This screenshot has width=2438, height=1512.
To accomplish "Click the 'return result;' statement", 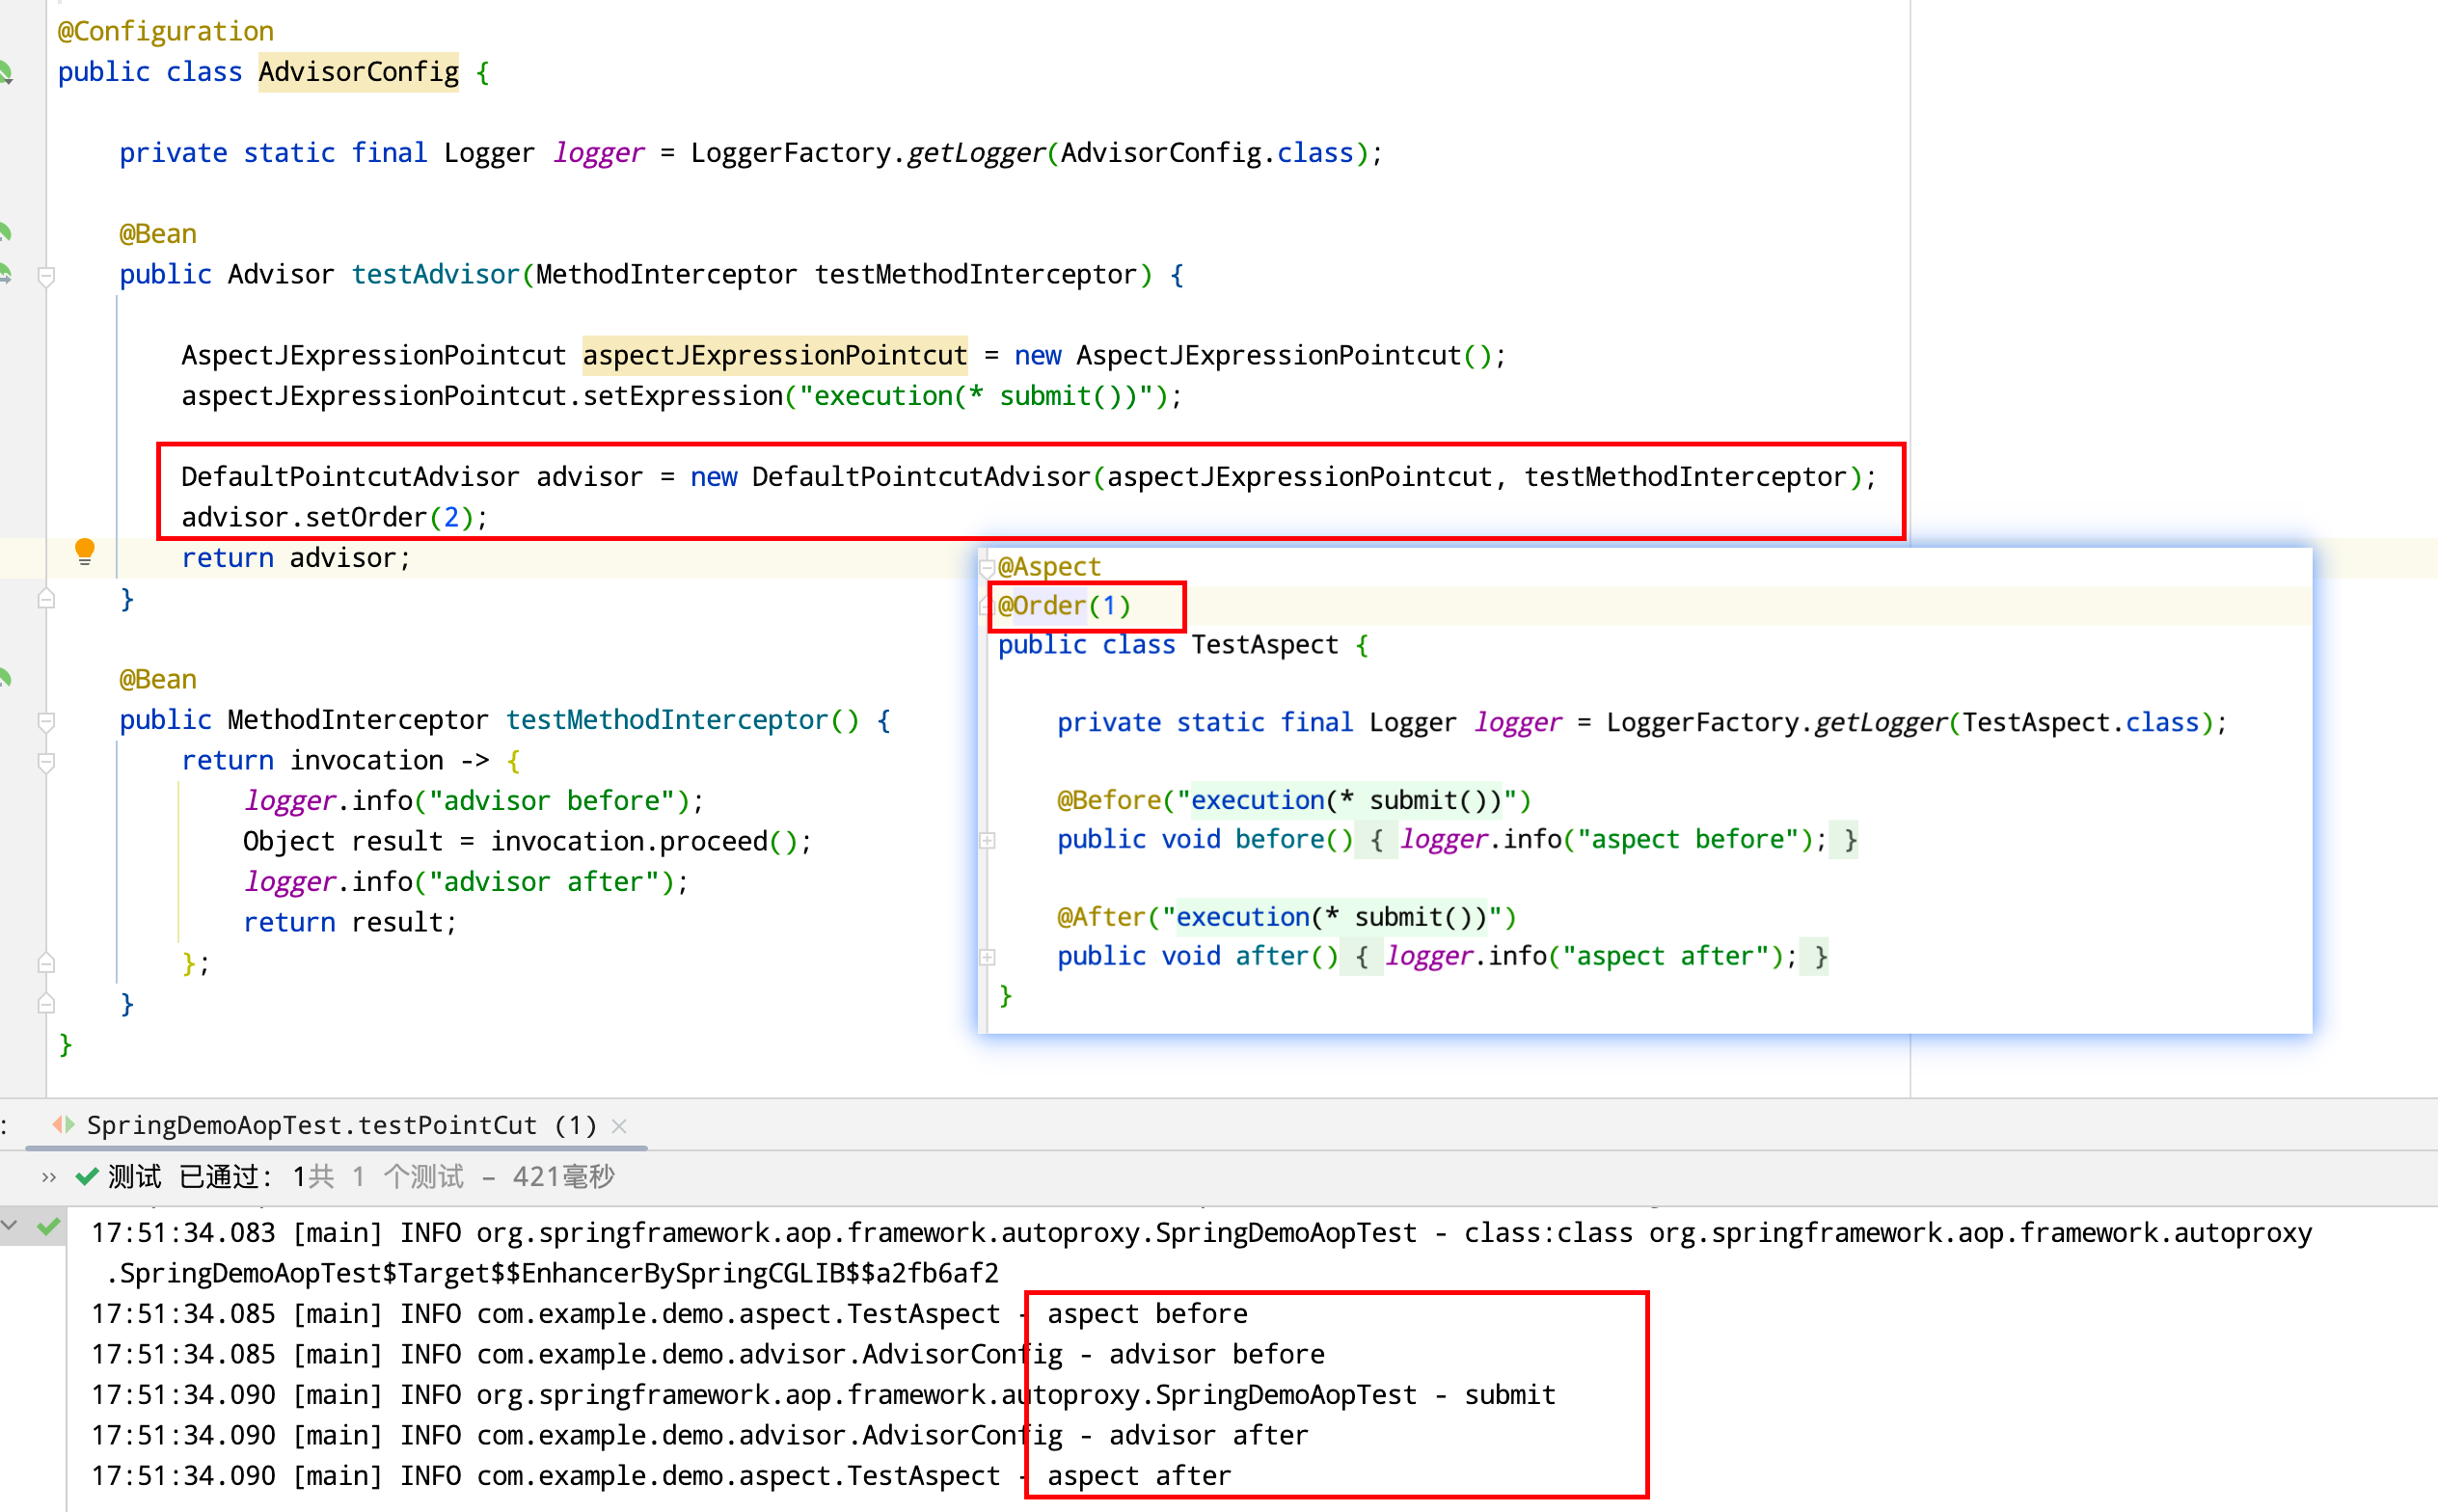I will (350, 922).
